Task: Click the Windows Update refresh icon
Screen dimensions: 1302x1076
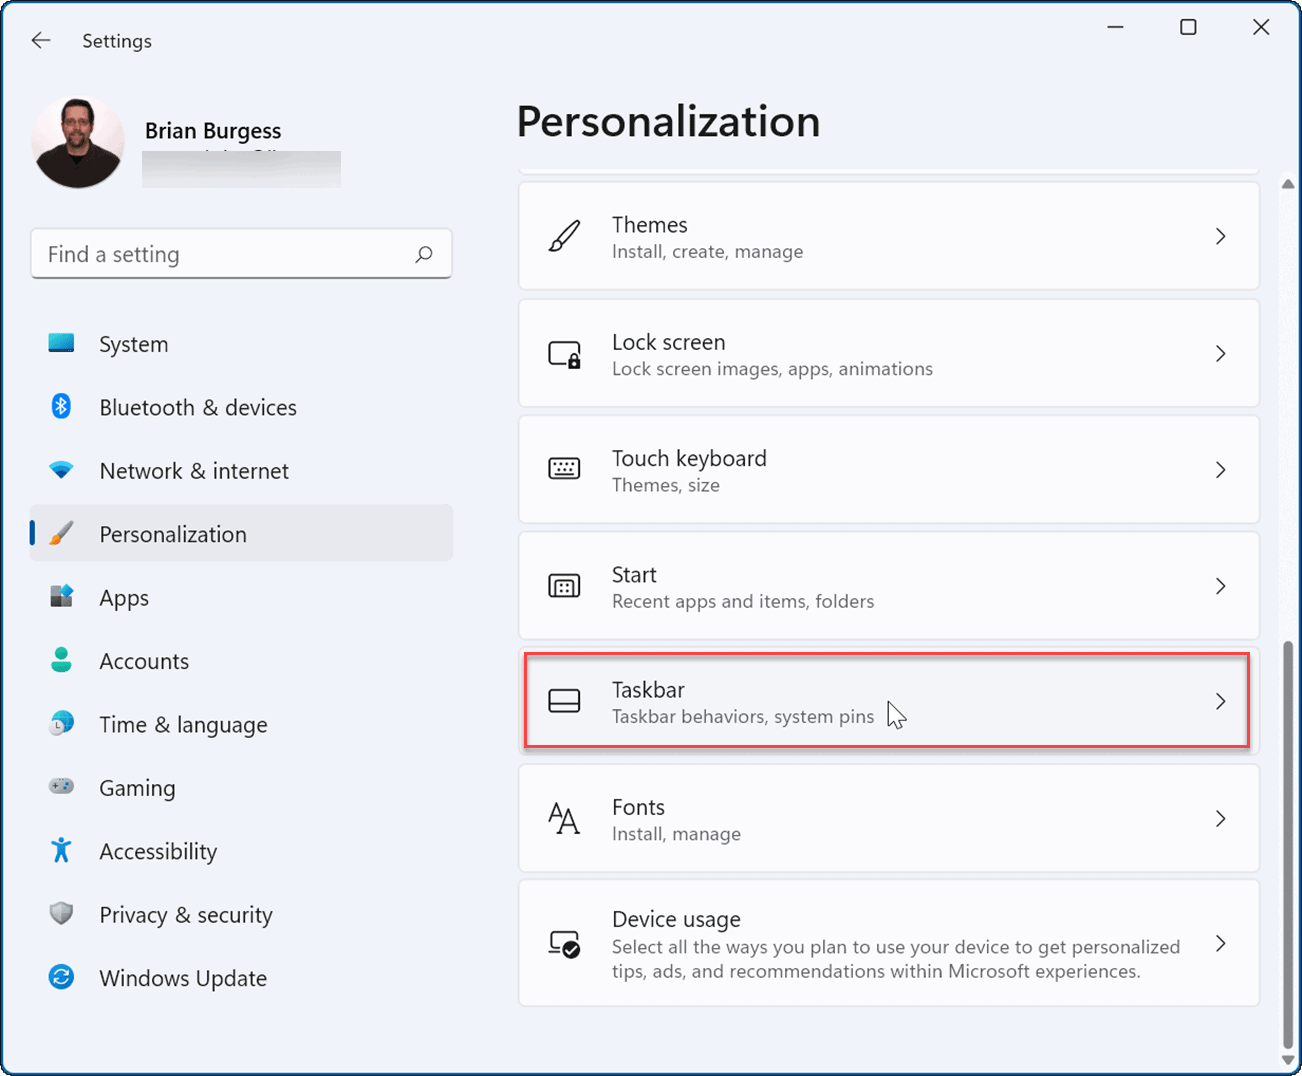Action: click(x=61, y=977)
